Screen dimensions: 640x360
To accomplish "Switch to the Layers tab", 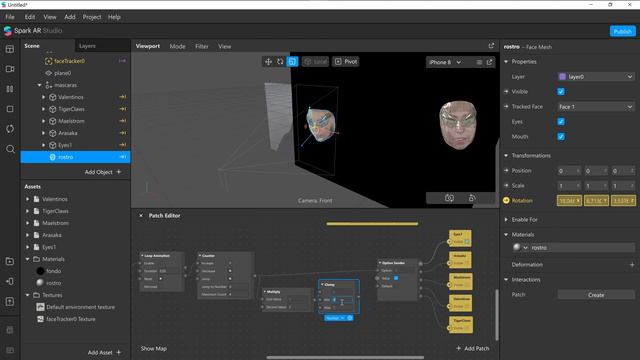I will point(87,46).
